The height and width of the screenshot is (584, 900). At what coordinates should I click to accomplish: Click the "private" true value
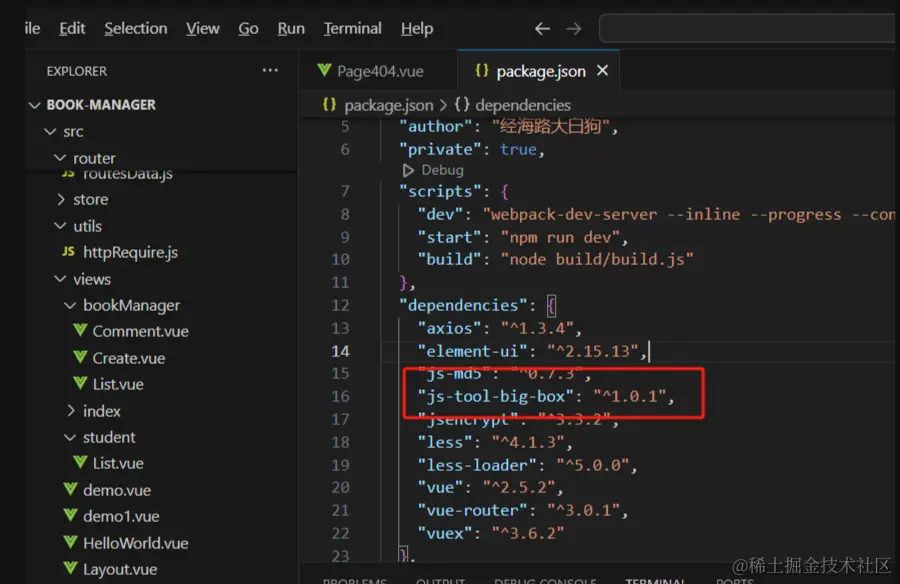tap(518, 150)
